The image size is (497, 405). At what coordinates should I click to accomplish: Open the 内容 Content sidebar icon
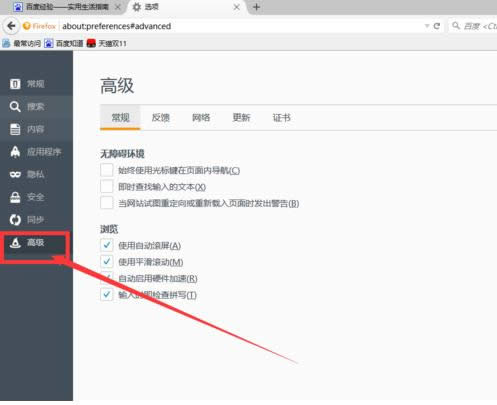click(x=15, y=129)
